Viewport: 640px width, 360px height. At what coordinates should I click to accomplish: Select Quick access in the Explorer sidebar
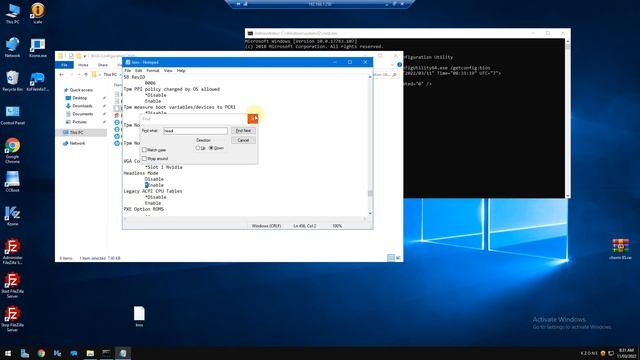[81, 90]
